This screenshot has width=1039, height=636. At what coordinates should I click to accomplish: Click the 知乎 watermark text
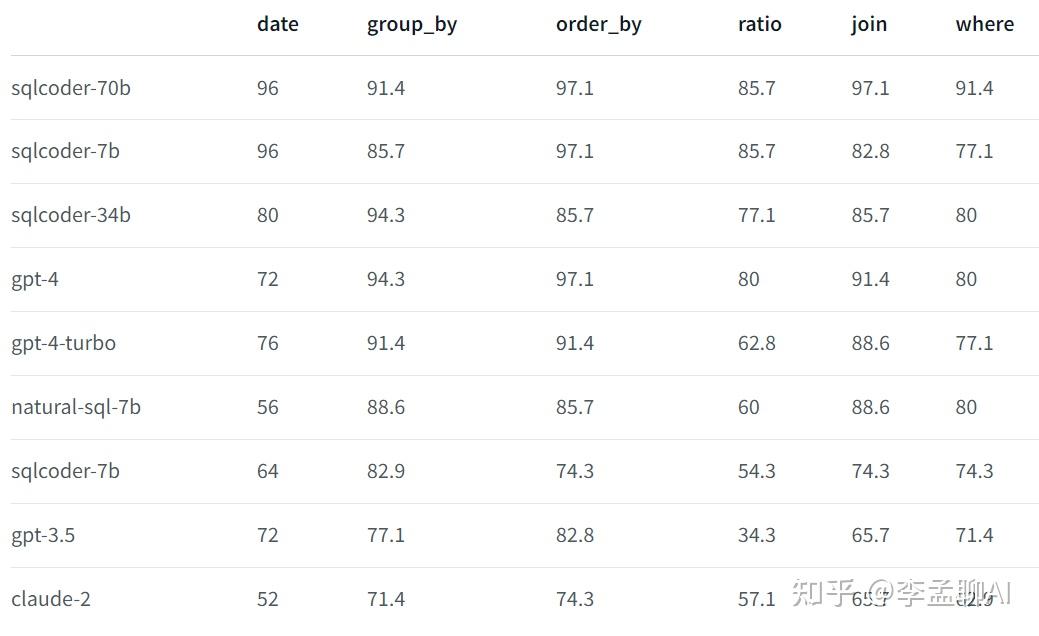pos(822,592)
